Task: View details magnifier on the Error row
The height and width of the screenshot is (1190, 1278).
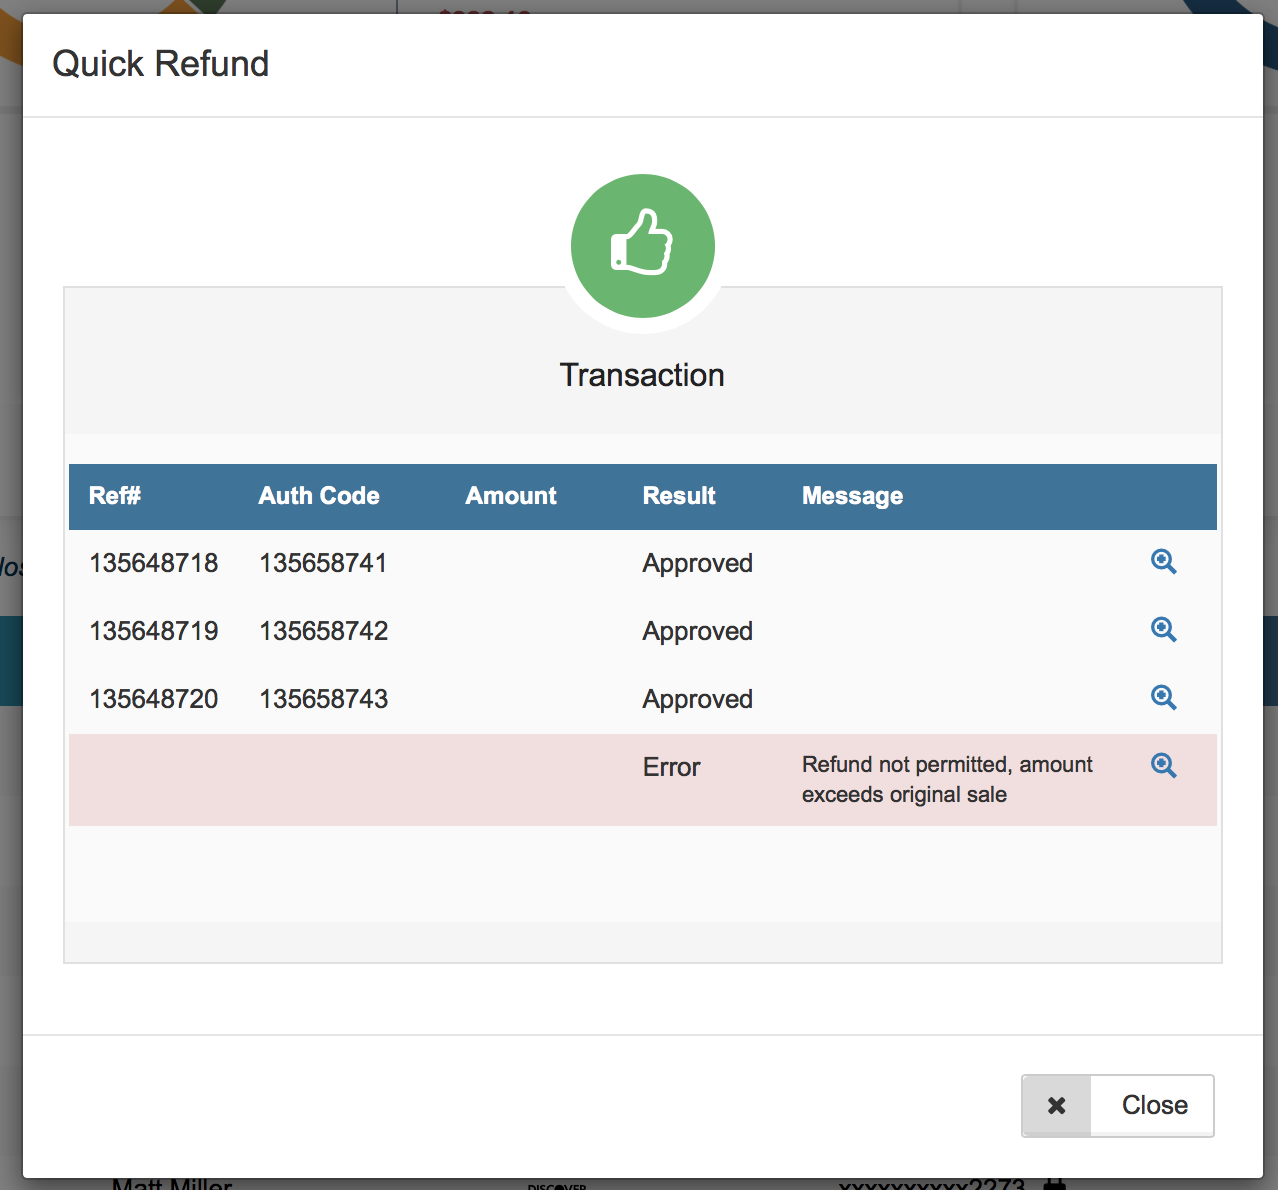Action: pos(1163,765)
